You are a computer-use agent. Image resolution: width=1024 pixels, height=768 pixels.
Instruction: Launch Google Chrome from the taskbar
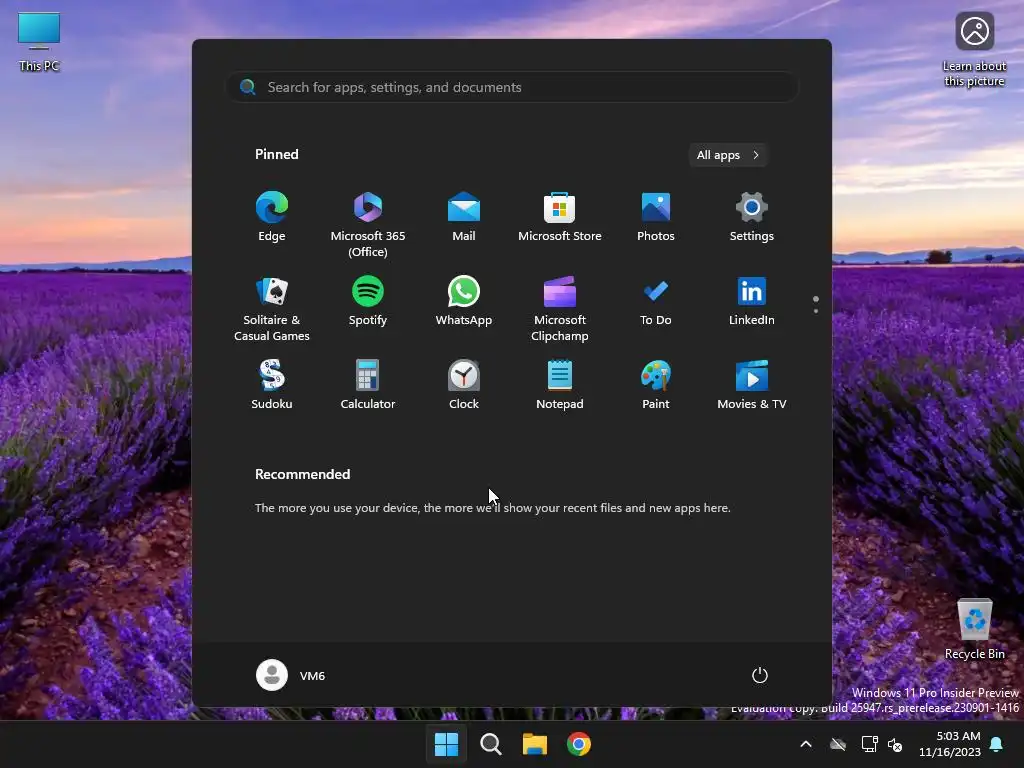coord(579,744)
